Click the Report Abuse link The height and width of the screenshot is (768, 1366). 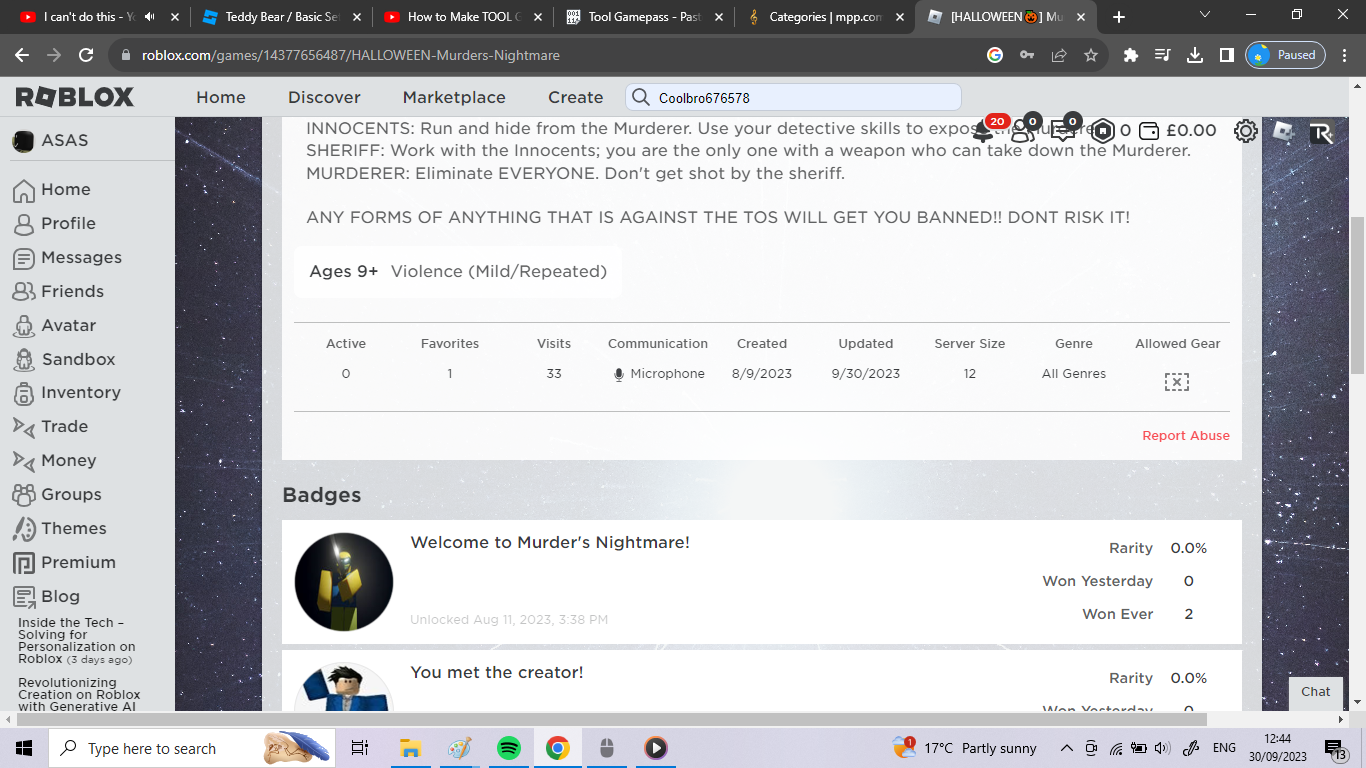[1186, 436]
